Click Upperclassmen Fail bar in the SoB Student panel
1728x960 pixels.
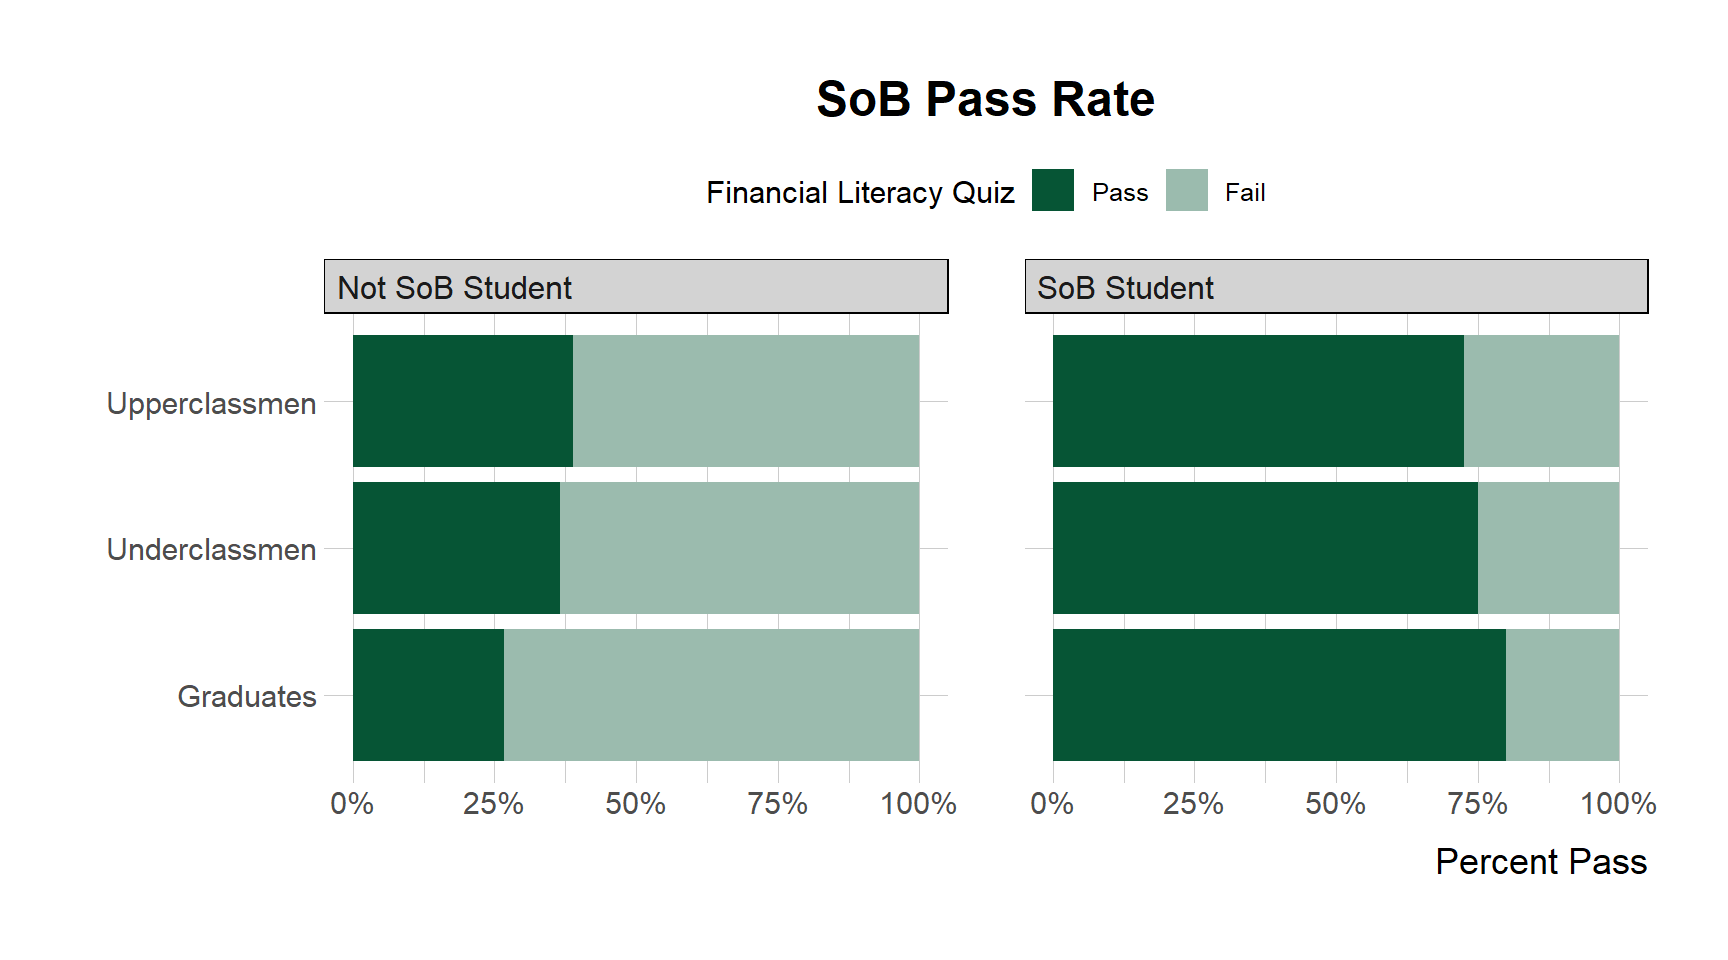tap(1541, 401)
